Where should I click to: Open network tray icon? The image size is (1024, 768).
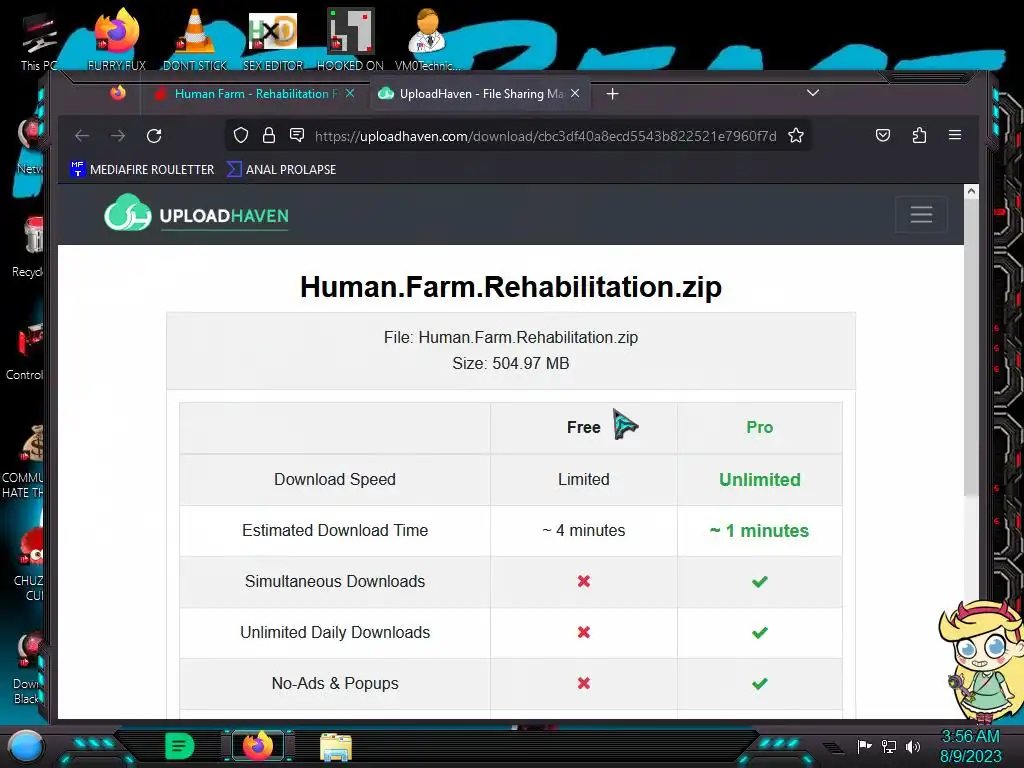tap(889, 746)
